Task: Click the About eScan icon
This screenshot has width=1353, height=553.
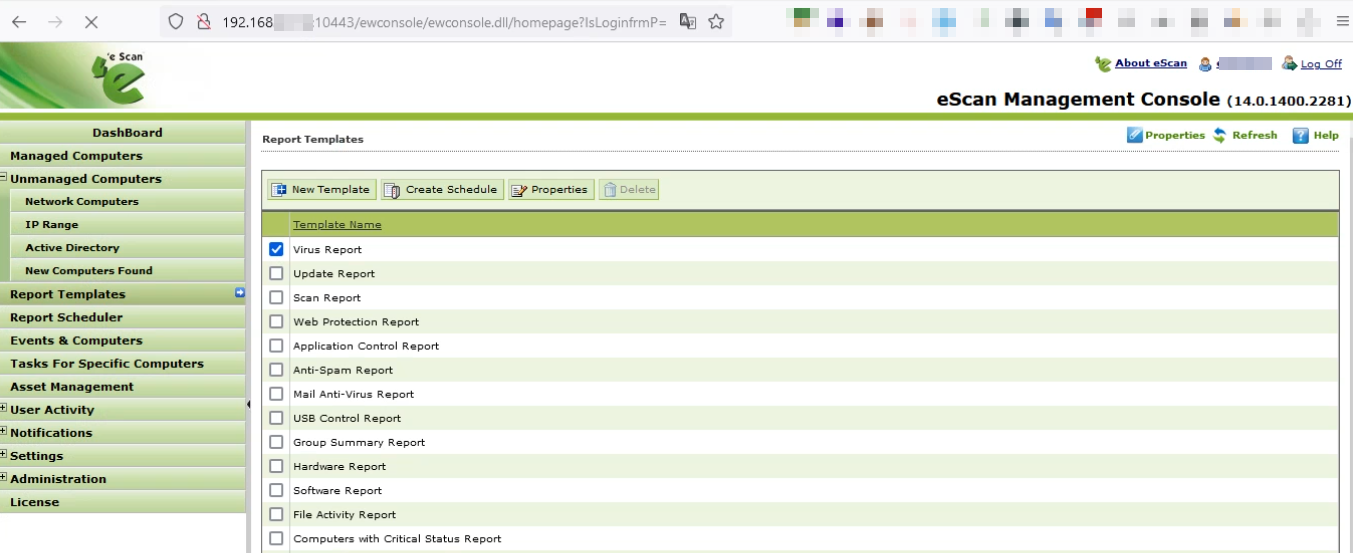Action: (x=1103, y=64)
